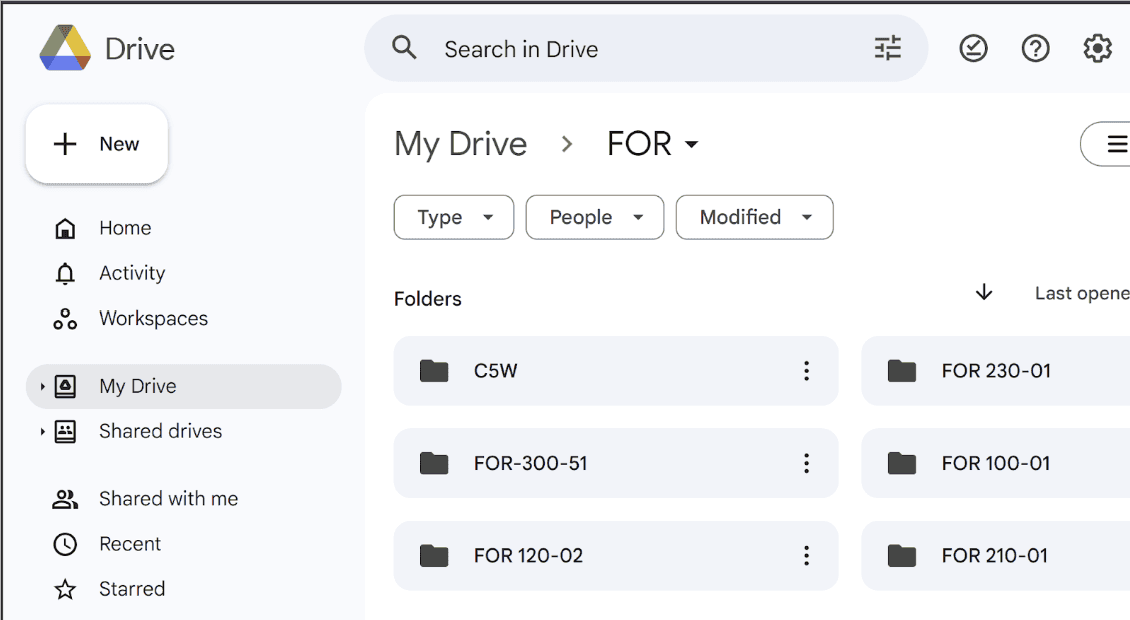
Task: Open more actions for C5W folder
Action: point(806,371)
